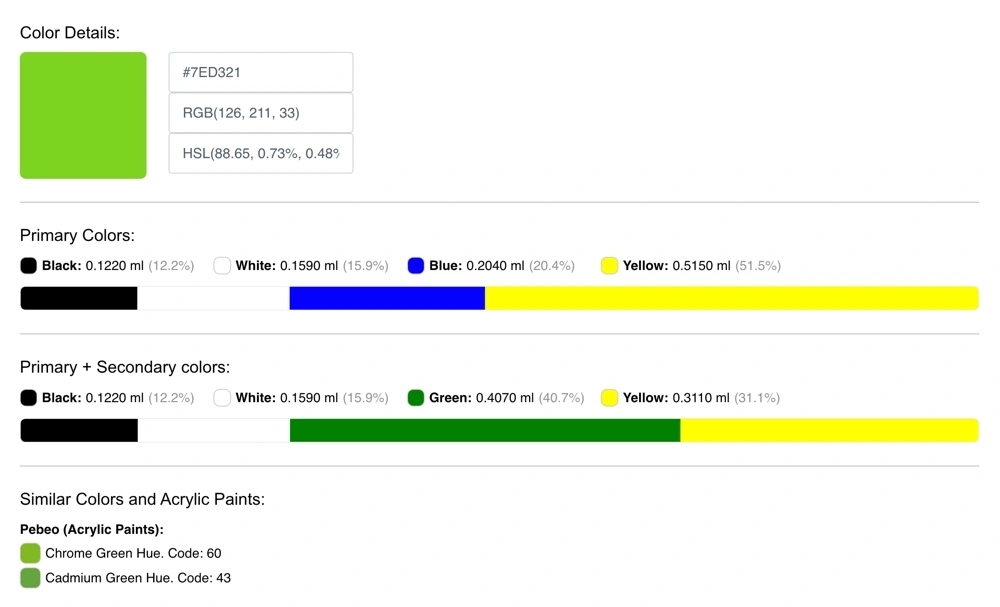Click the yellow segment of the primary mix bar

731,298
